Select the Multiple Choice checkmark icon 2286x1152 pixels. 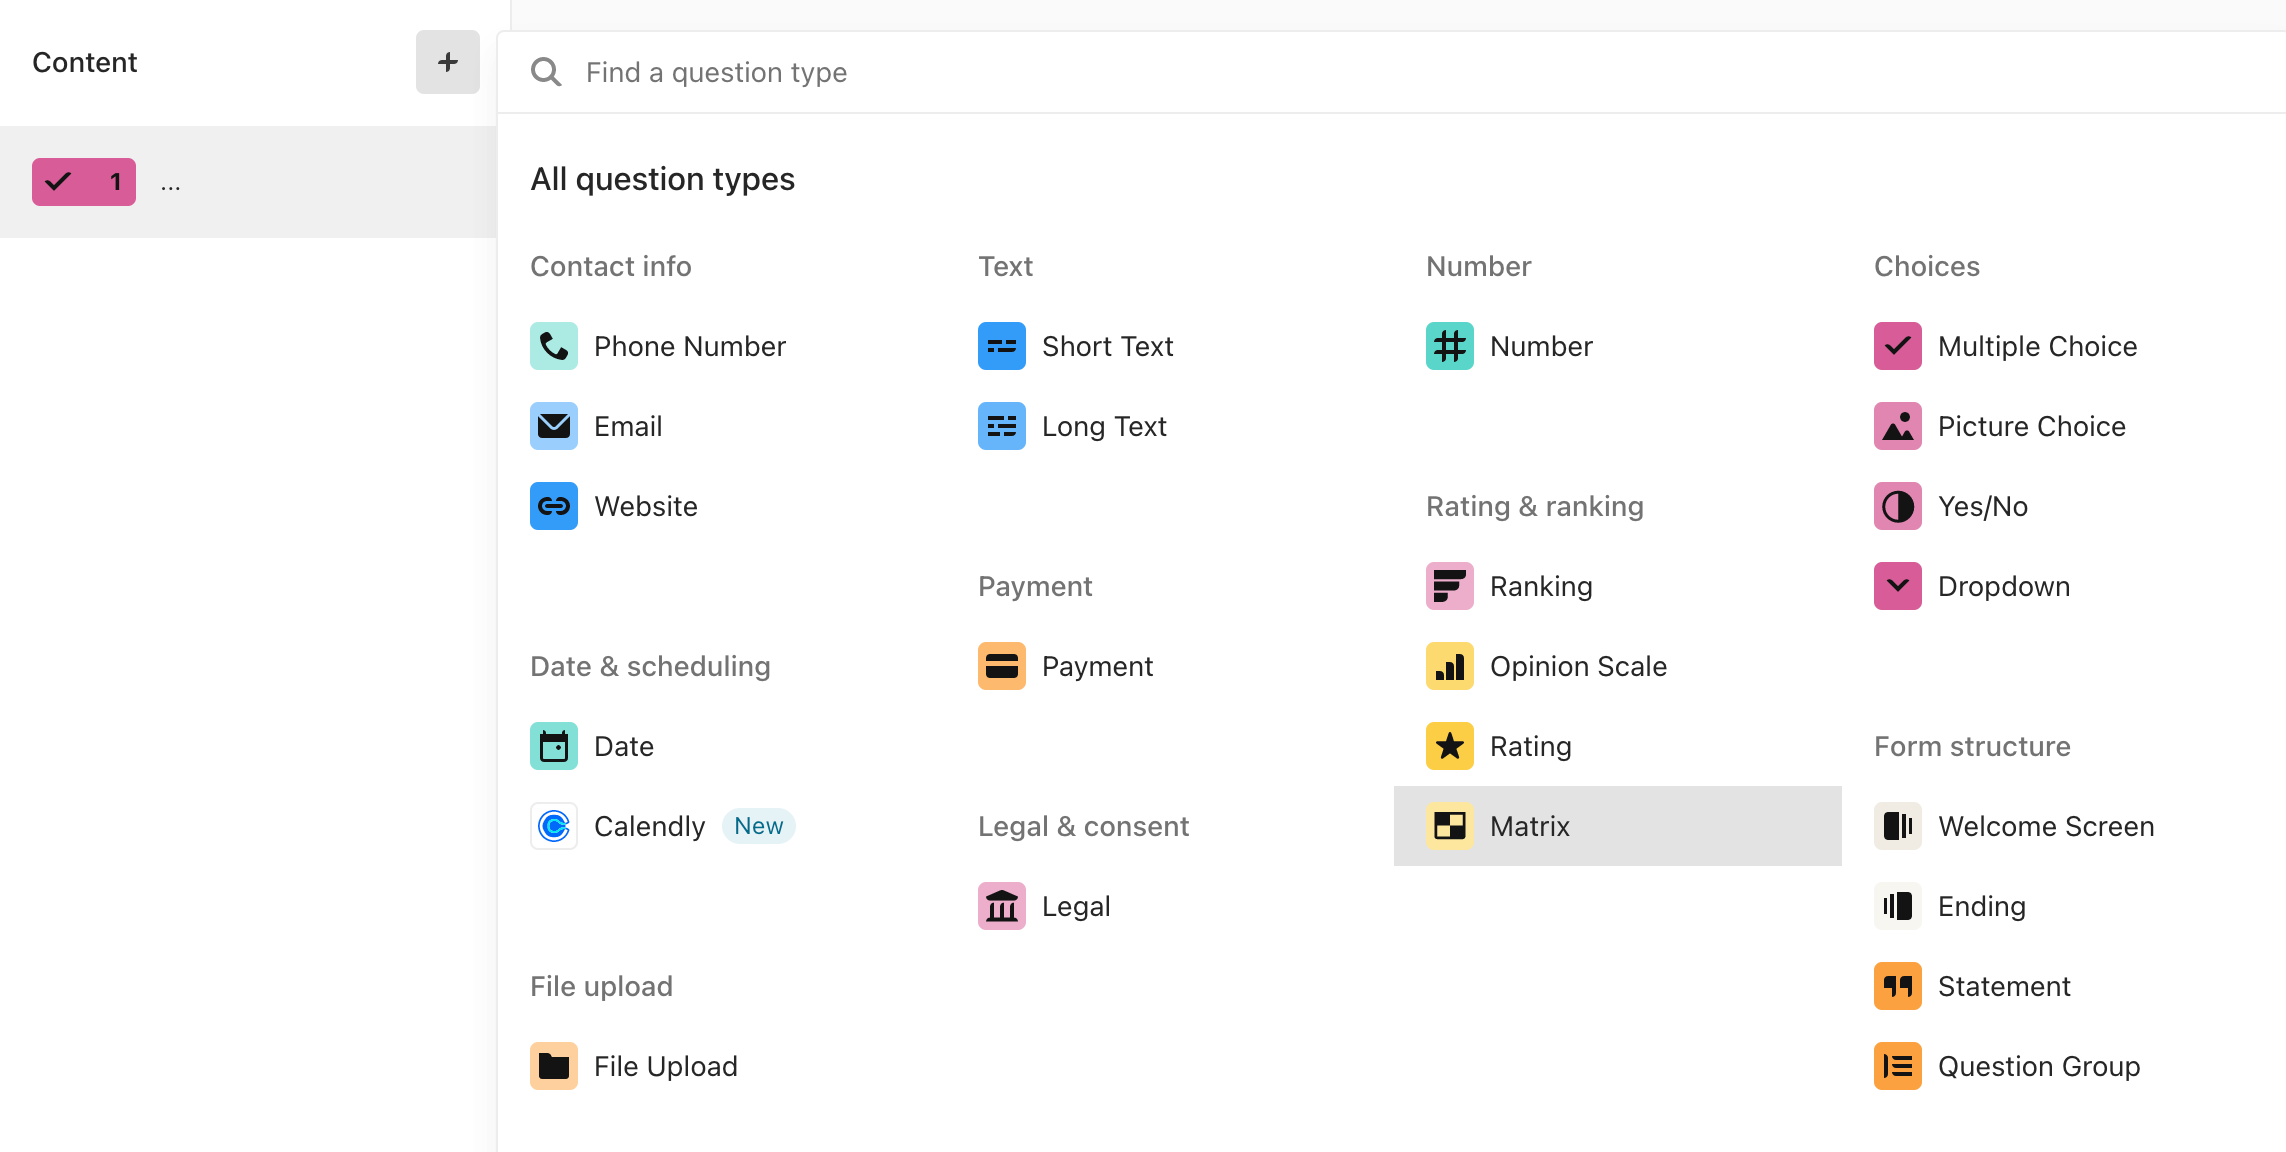coord(1898,346)
